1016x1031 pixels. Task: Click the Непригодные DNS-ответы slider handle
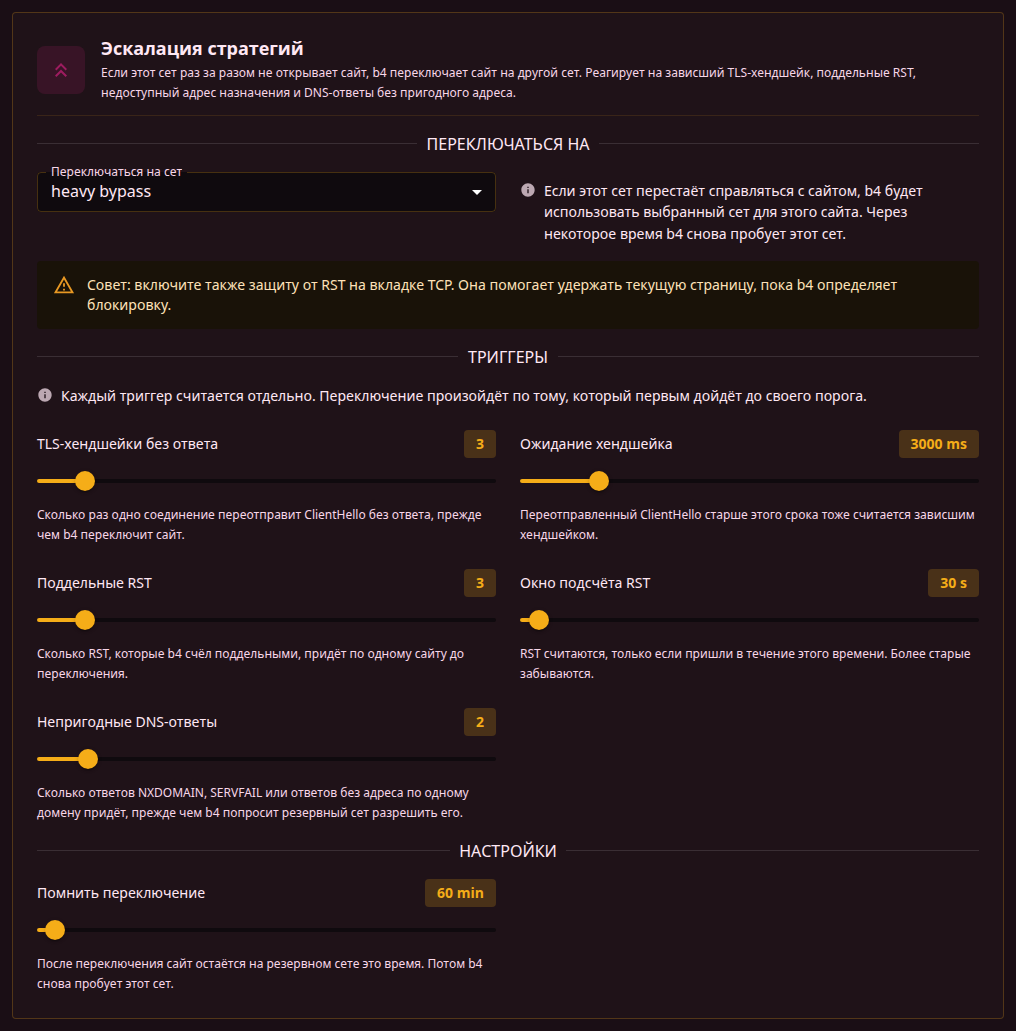point(87,759)
